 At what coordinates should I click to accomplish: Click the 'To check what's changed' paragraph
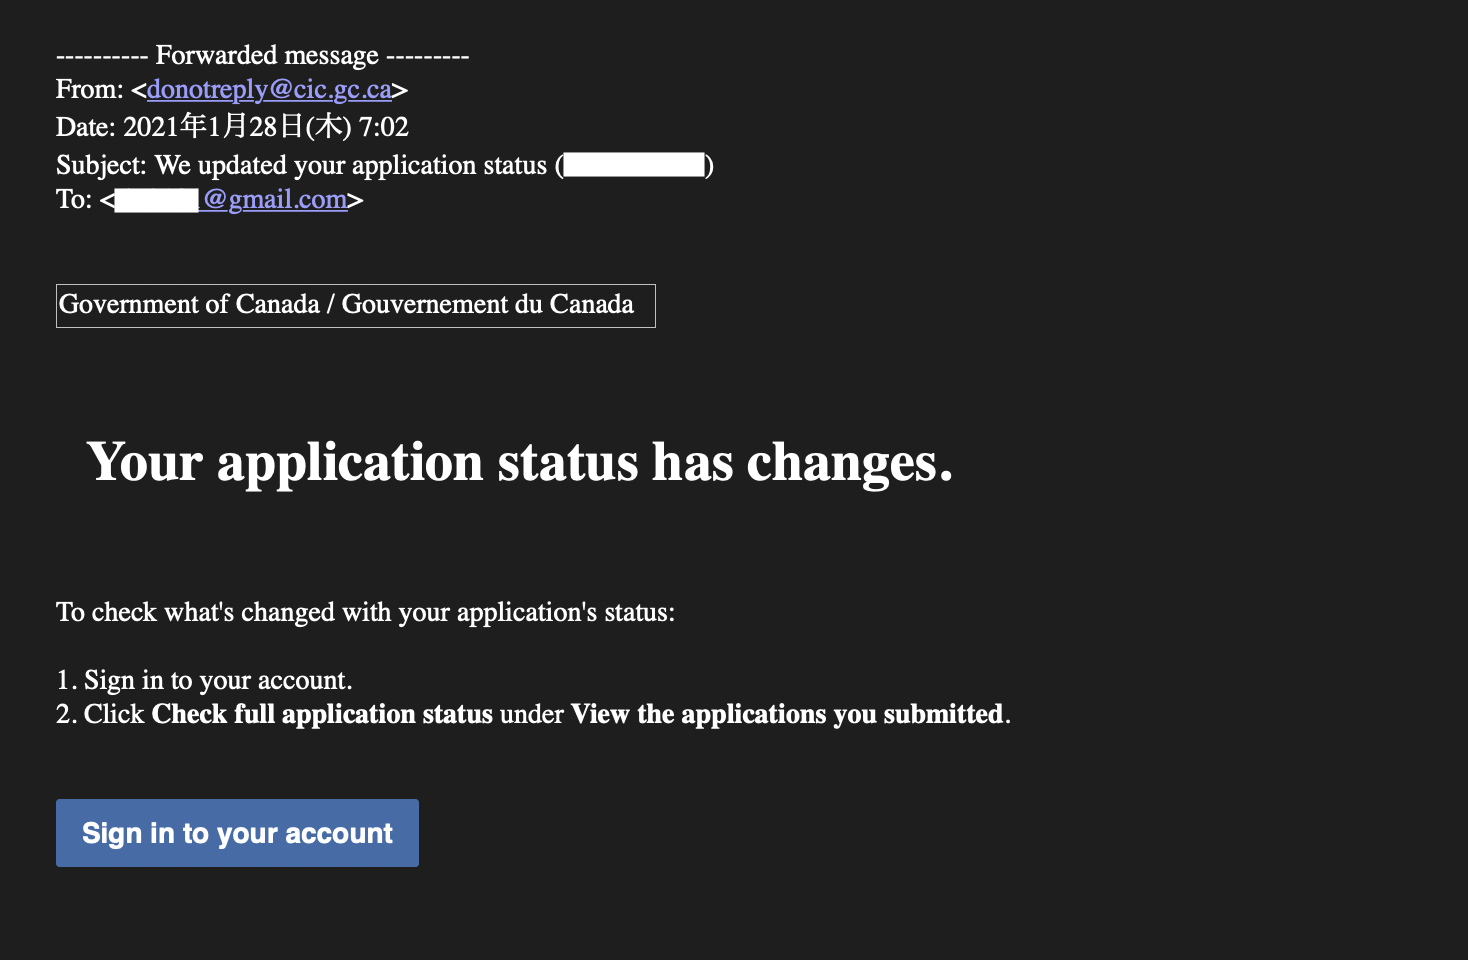tap(365, 612)
